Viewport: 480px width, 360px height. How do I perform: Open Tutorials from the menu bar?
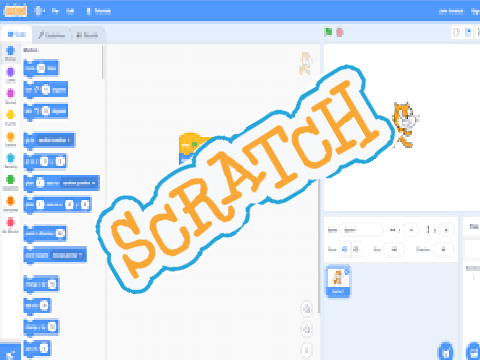coord(99,11)
